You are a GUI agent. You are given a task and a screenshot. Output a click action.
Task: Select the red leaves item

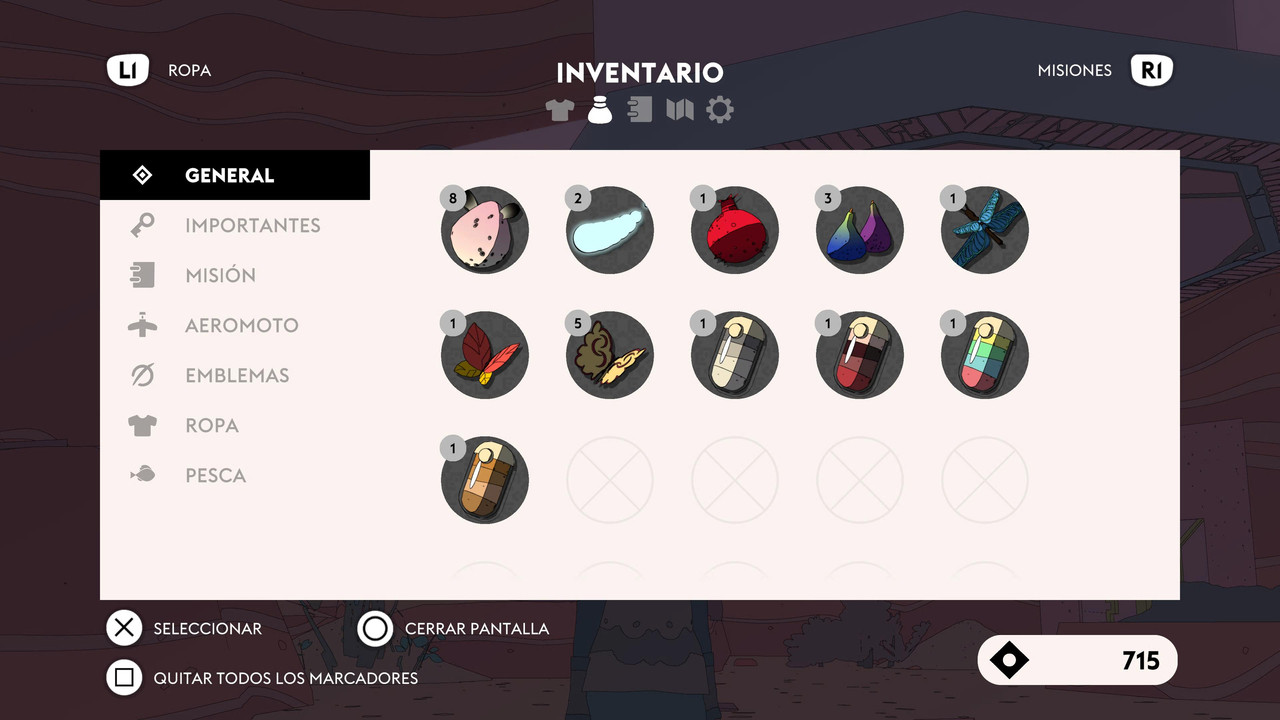pyautogui.click(x=485, y=355)
